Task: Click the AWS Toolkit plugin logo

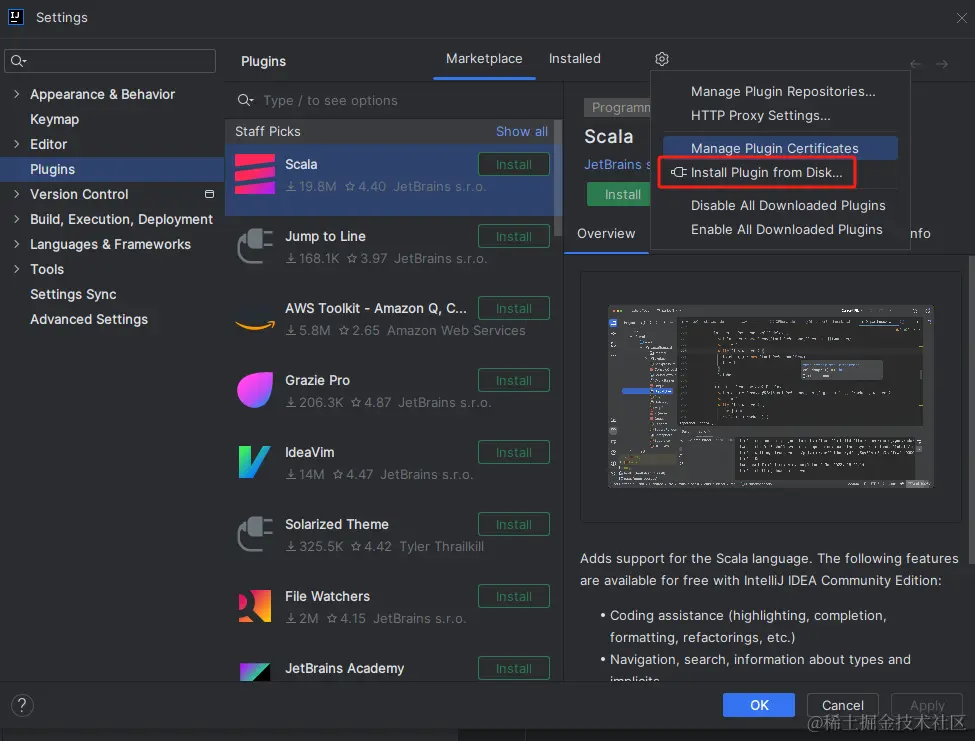Action: 255,324
